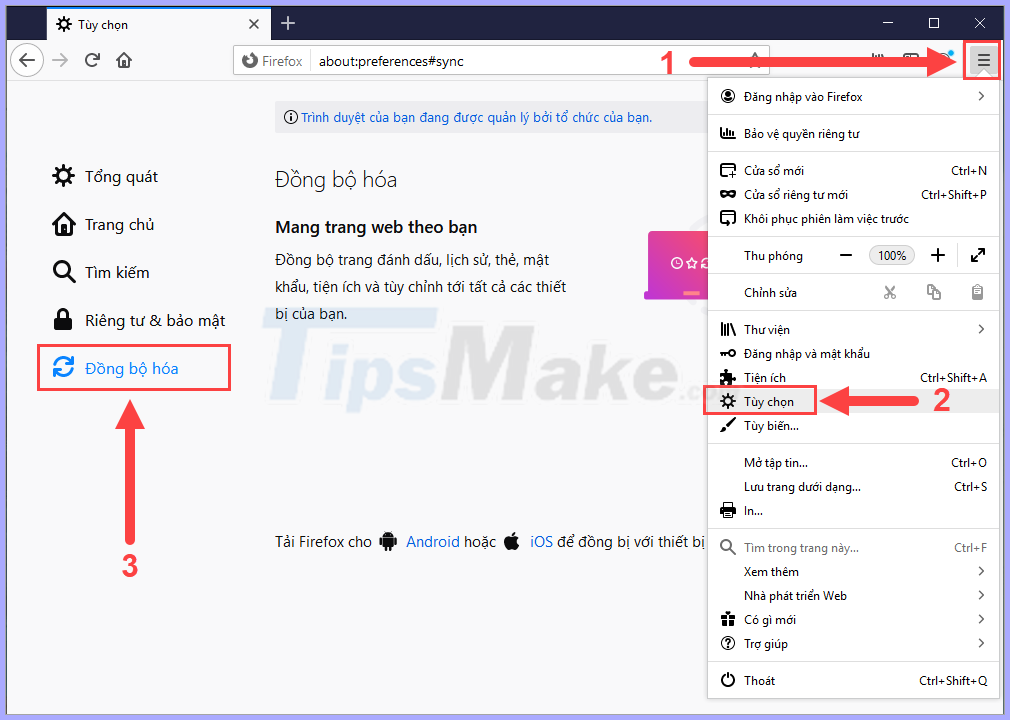Close the Tùy chọn tab

click(x=254, y=24)
